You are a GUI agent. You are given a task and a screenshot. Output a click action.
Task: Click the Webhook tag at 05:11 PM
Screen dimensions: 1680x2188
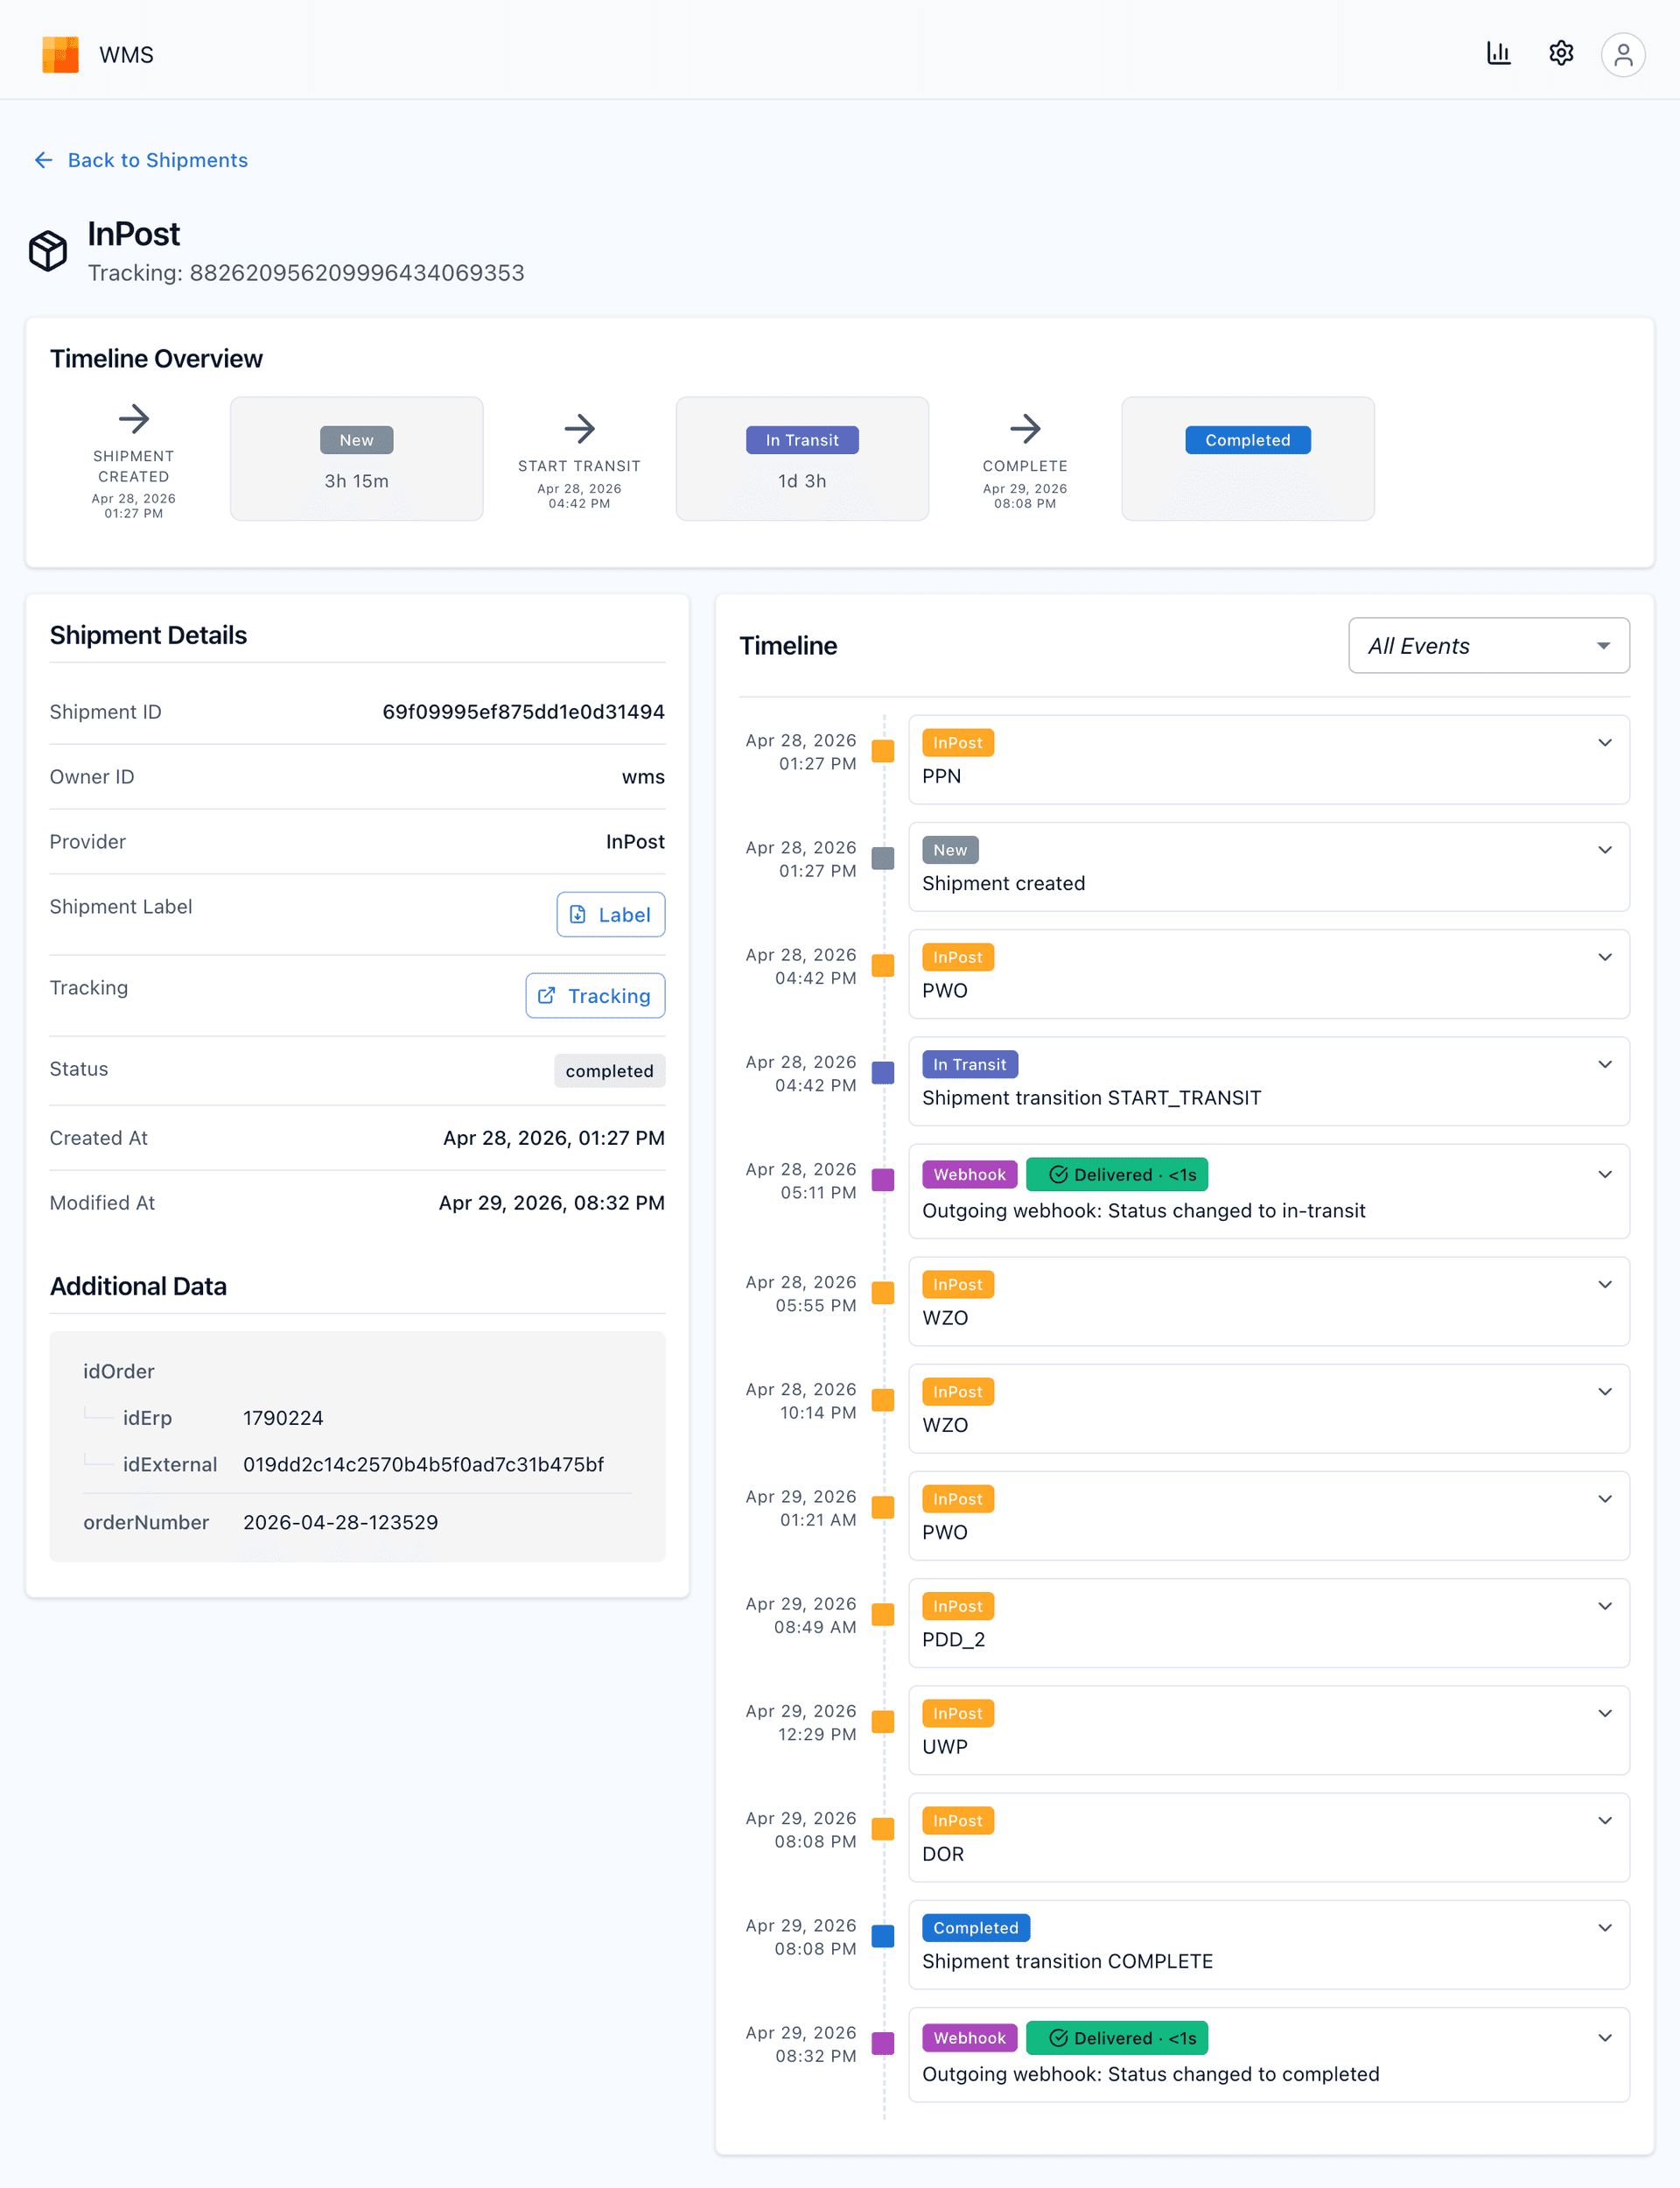pyautogui.click(x=969, y=1174)
